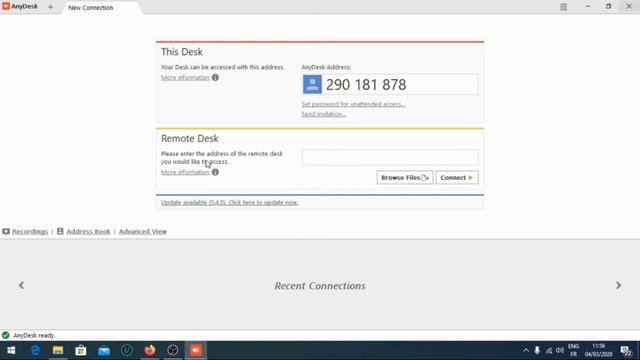Open the volume control in tray
This screenshot has height=360, width=640.
click(x=560, y=351)
